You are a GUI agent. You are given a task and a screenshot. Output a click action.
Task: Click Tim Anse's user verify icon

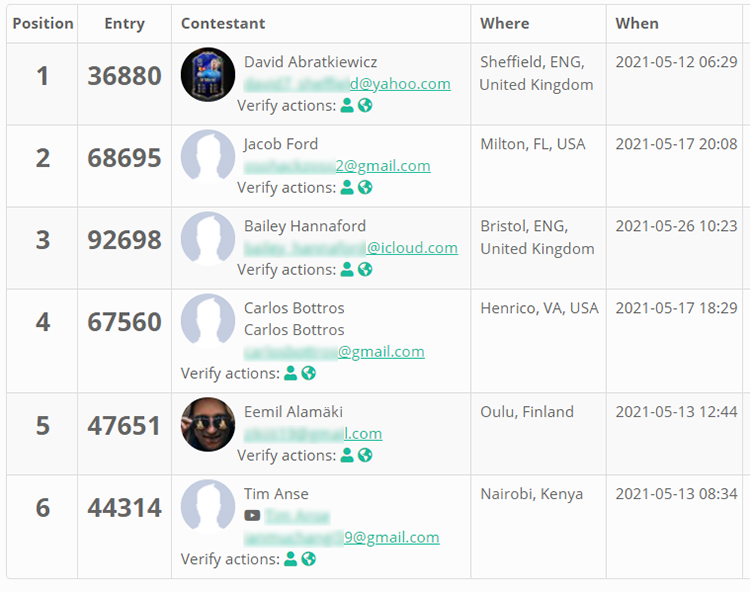point(290,559)
